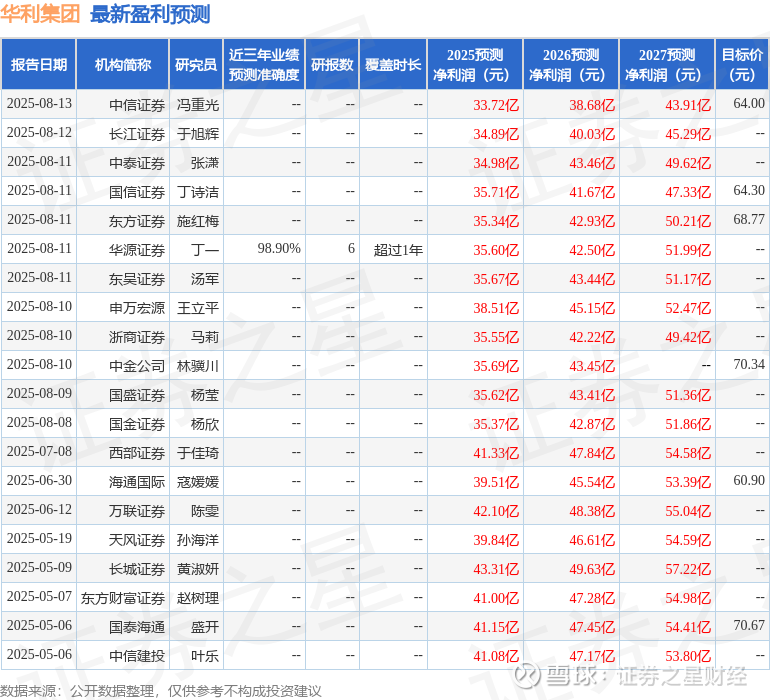
Task: Click the 2025-08-13 report date
Action: (39, 104)
